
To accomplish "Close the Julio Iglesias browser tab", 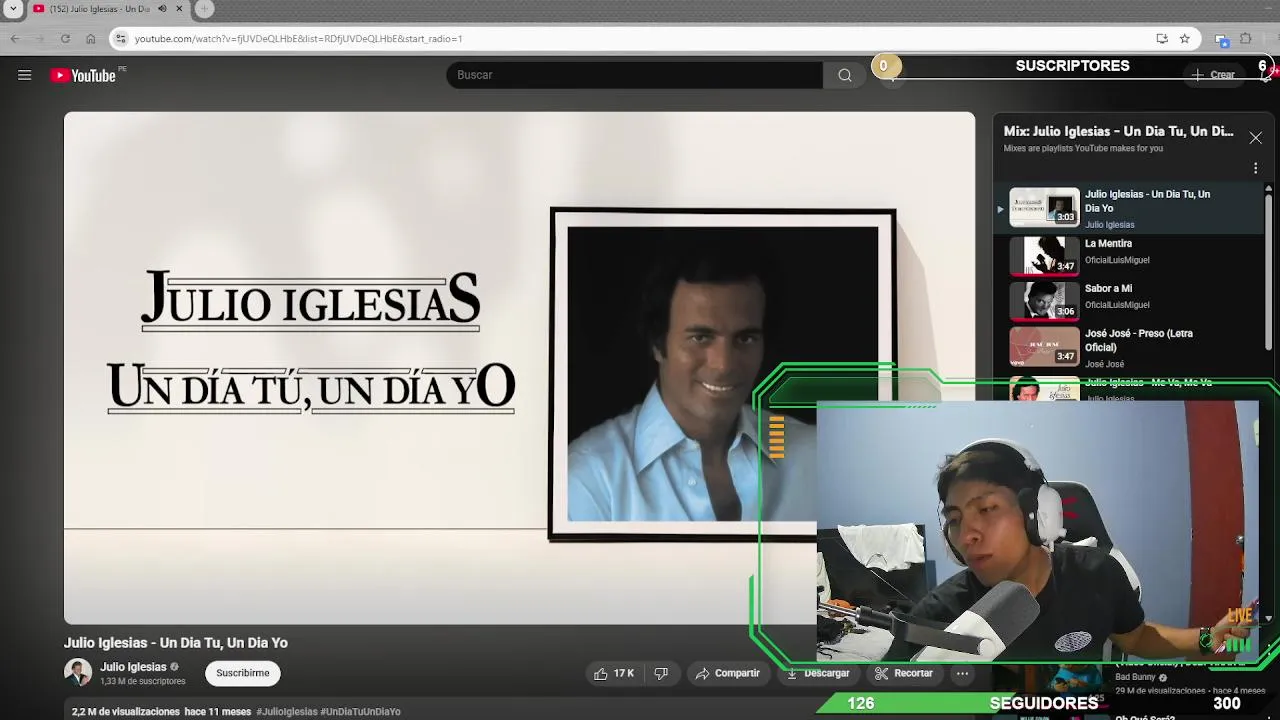I will [180, 9].
